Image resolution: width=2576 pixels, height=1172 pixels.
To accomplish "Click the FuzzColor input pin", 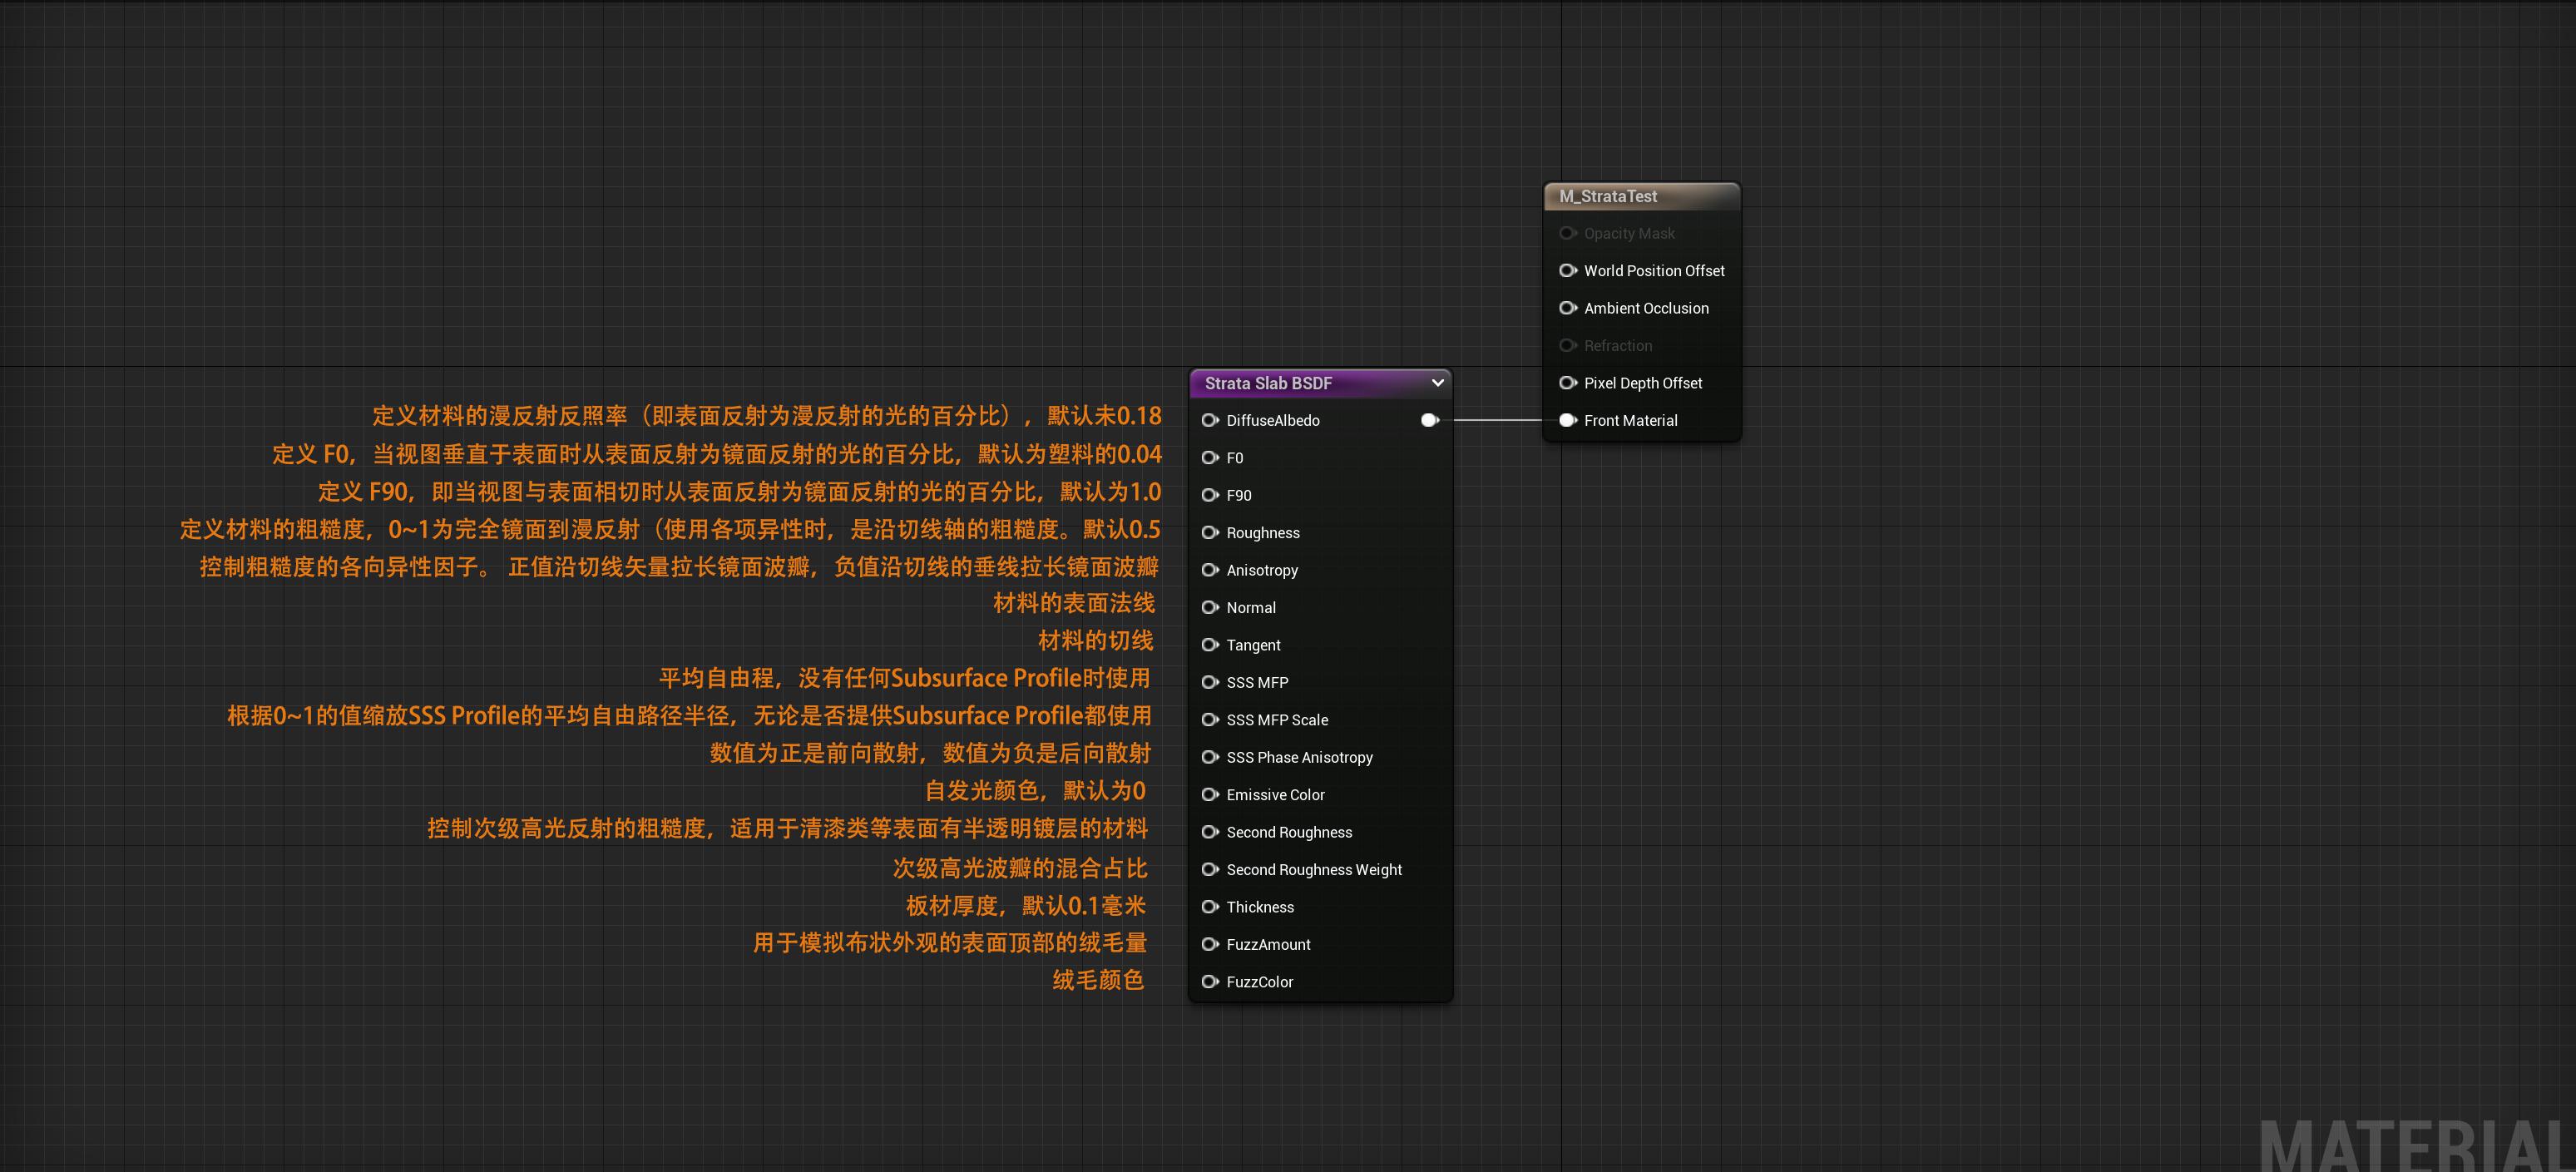I will (x=1210, y=982).
